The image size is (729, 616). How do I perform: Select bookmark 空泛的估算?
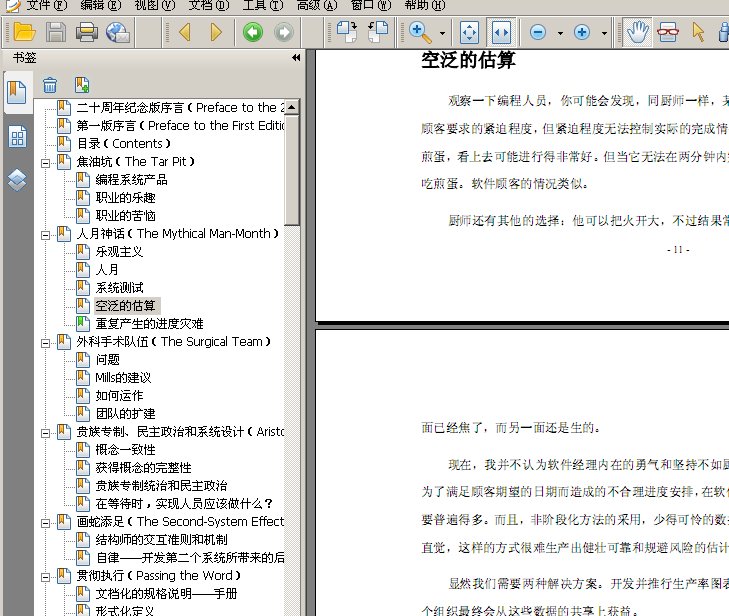click(x=126, y=306)
